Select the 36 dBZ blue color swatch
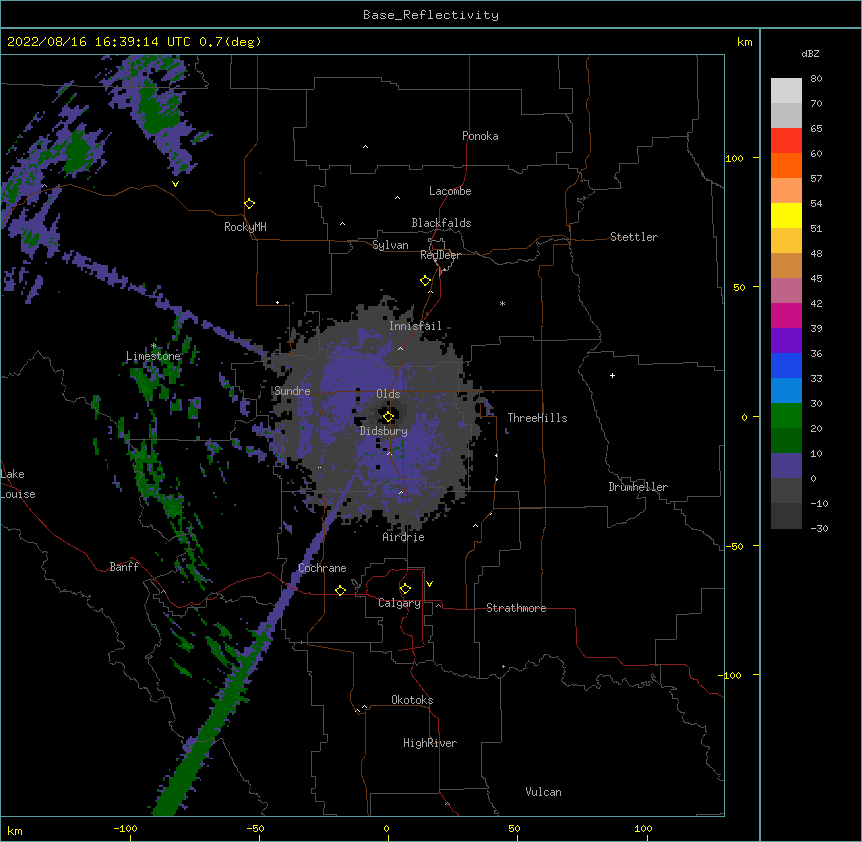 (x=786, y=365)
